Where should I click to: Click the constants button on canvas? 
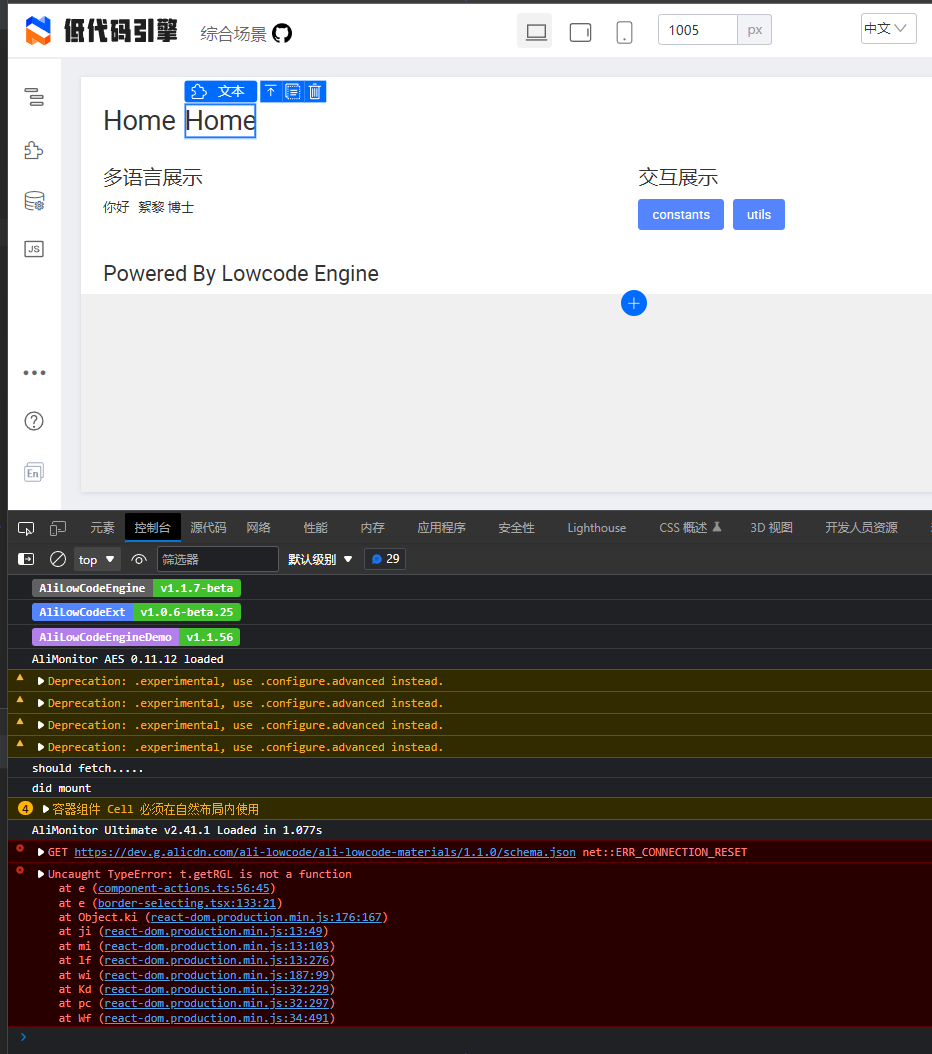[681, 214]
